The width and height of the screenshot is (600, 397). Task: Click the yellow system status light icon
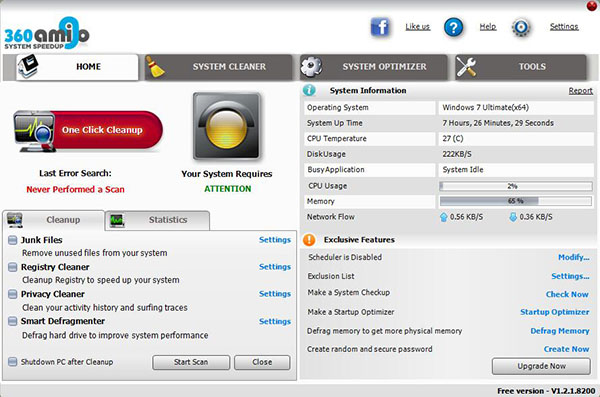click(x=227, y=126)
